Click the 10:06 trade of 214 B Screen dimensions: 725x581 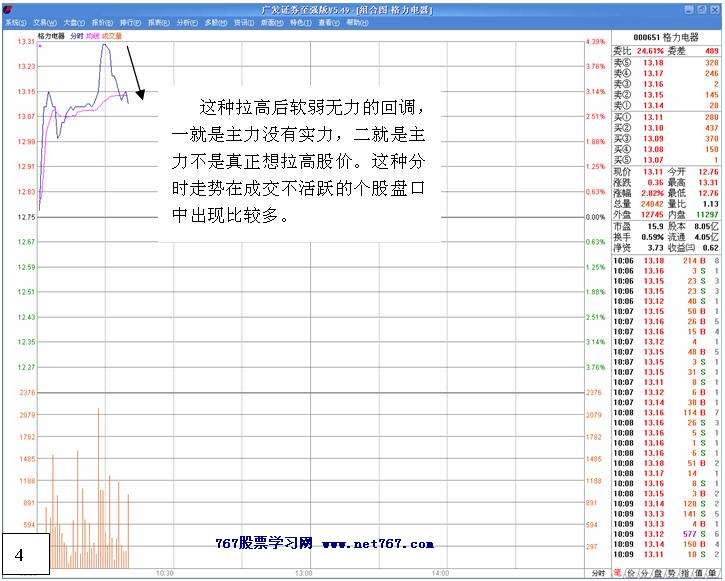[666, 261]
